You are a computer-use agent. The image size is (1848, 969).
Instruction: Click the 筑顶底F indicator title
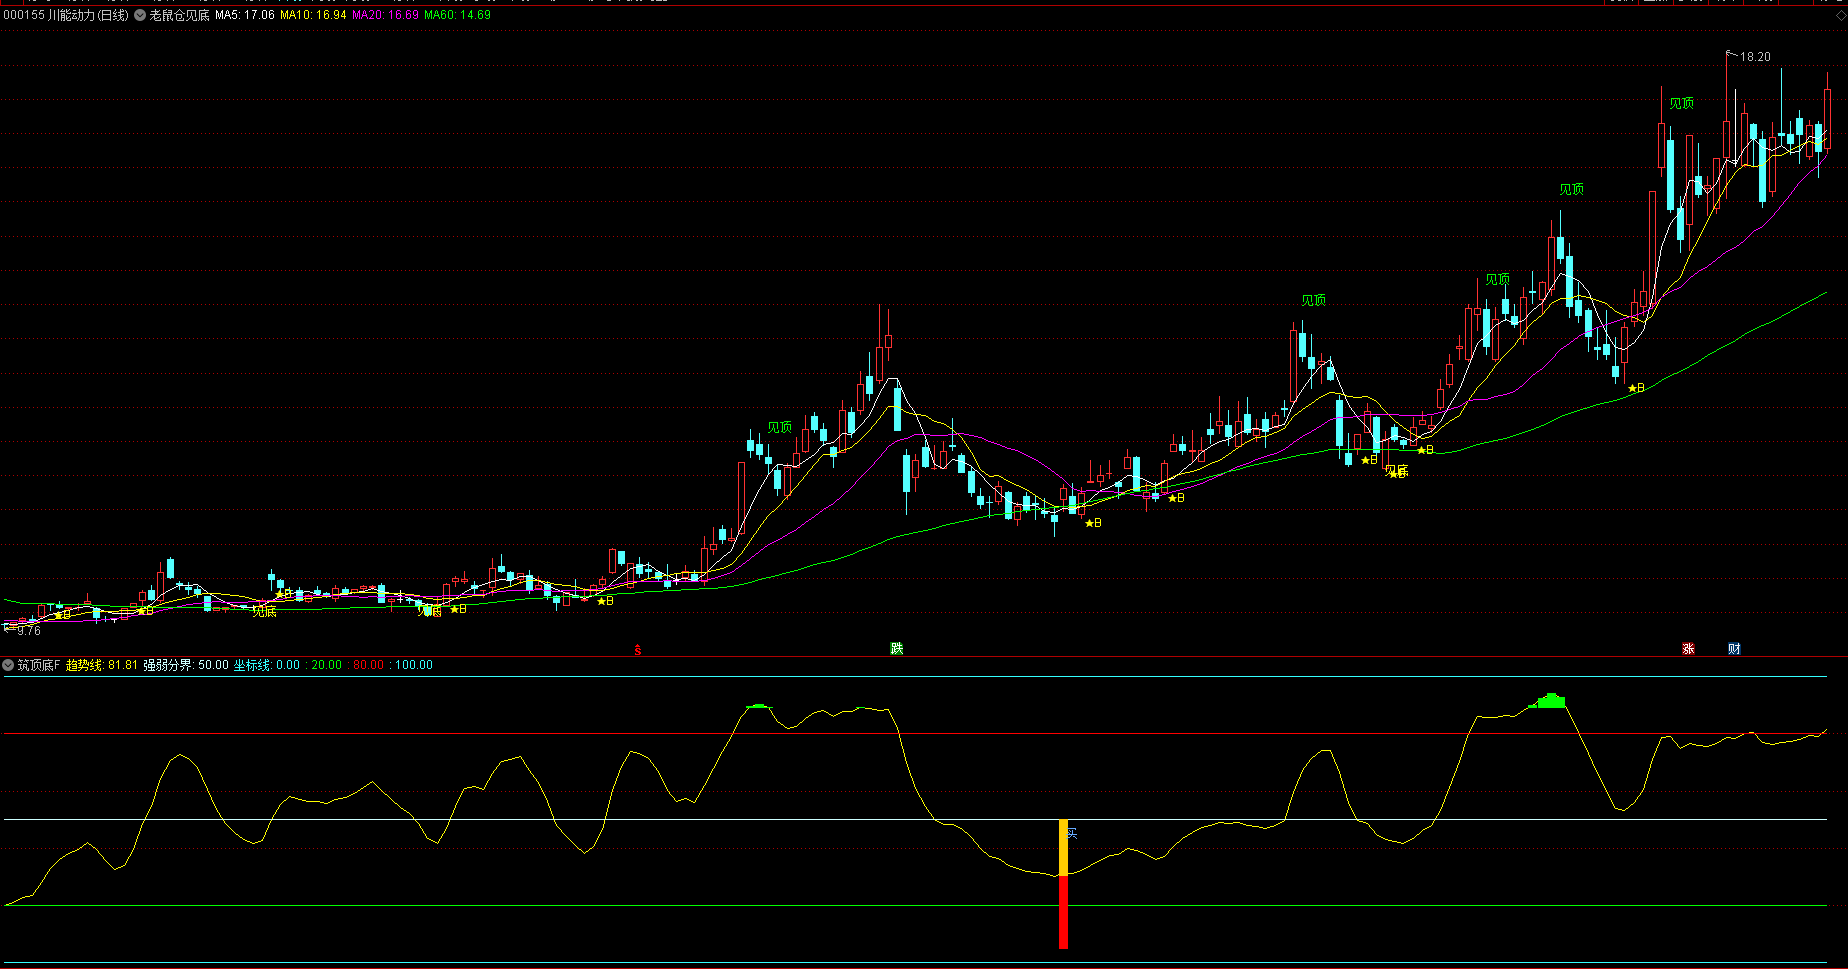[x=39, y=665]
